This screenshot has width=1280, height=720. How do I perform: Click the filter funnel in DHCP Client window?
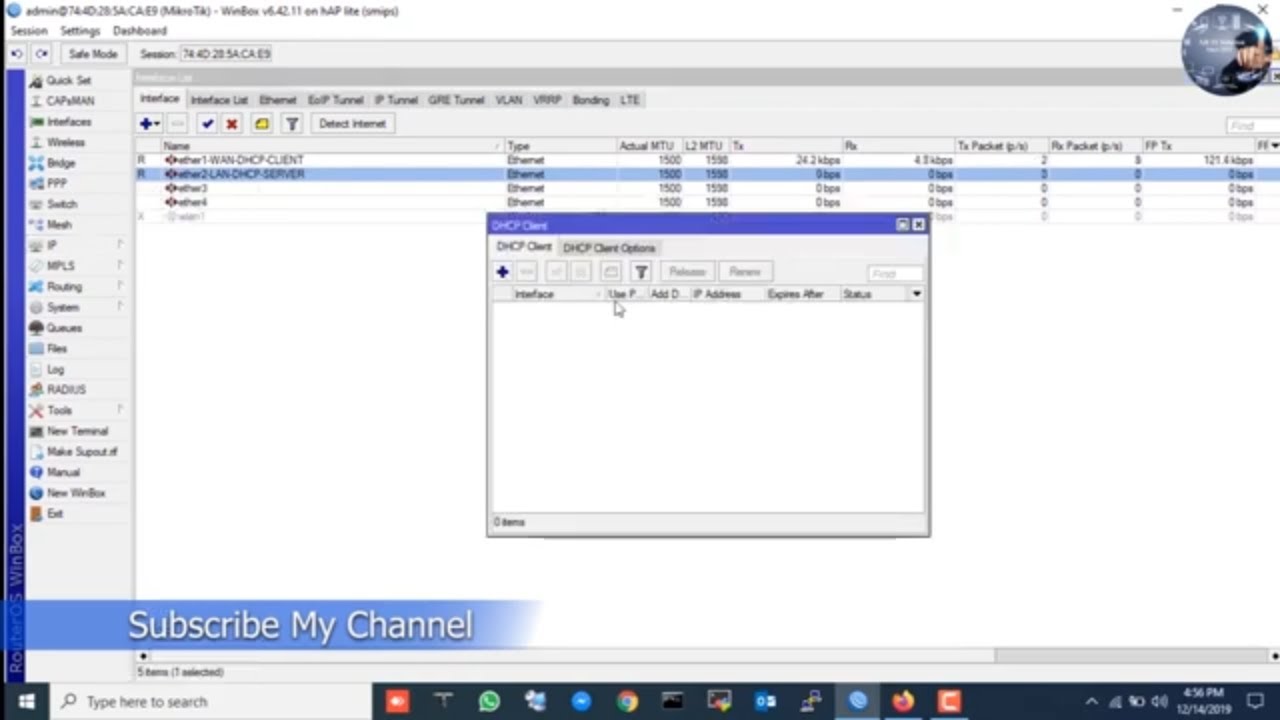(x=641, y=272)
